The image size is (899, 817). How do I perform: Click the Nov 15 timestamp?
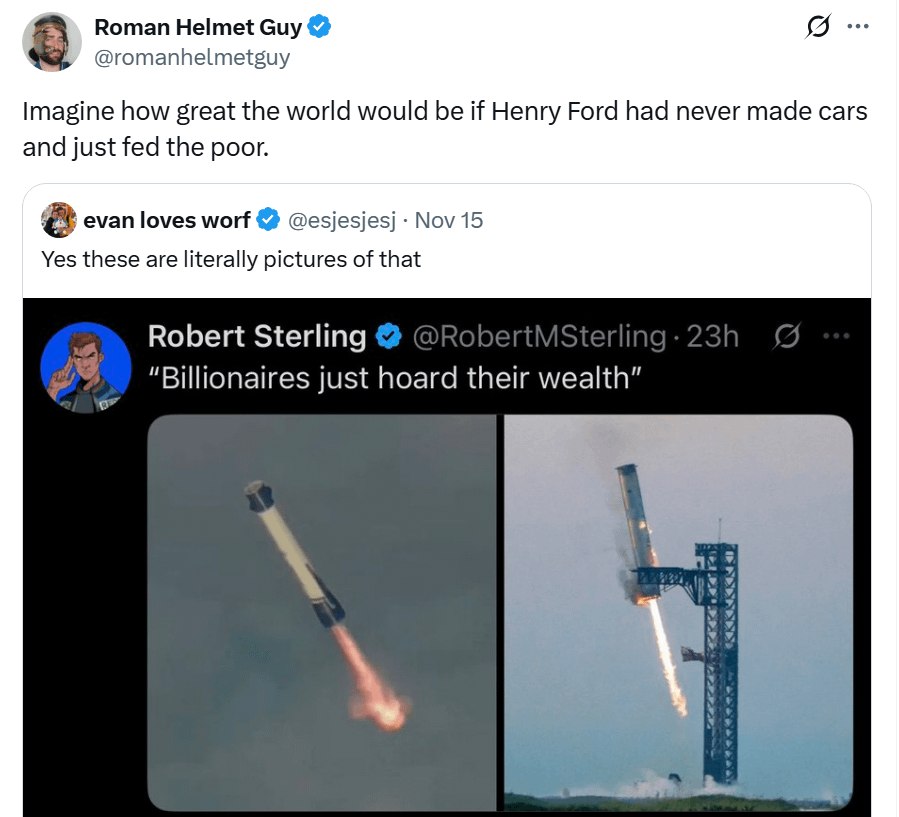[448, 220]
